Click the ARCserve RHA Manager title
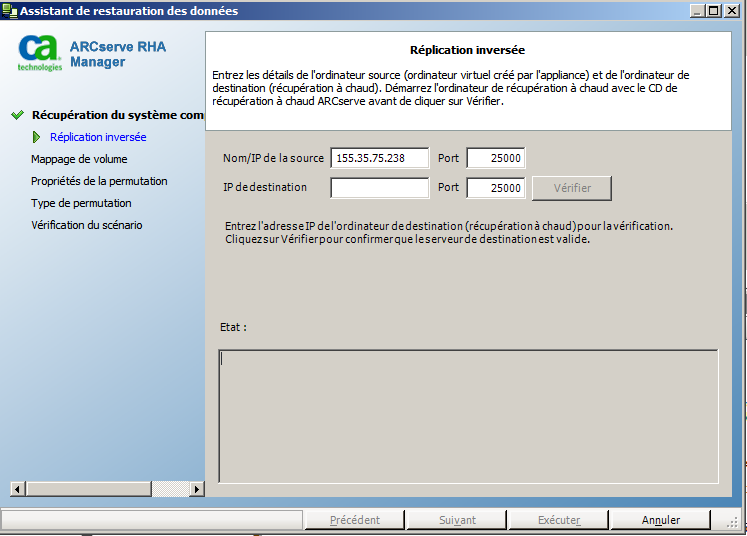Viewport: 747px width, 536px height. [x=118, y=54]
